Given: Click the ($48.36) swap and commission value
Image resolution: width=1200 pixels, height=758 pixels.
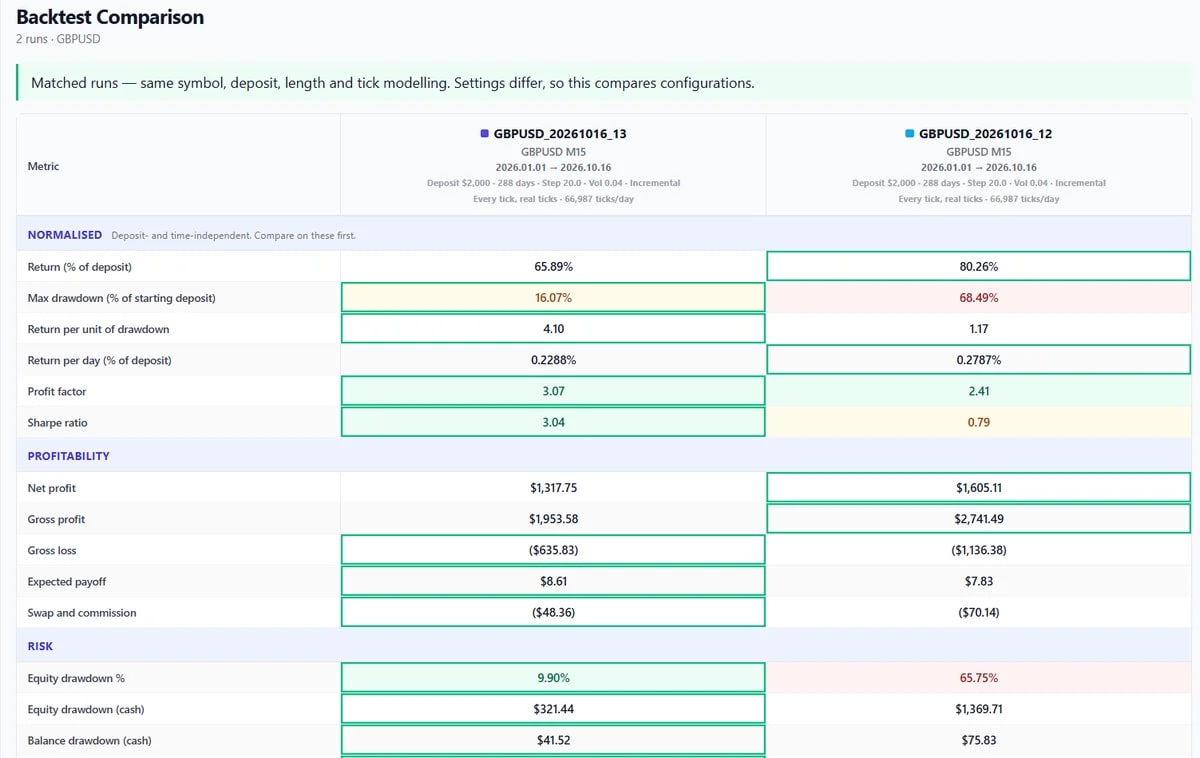Looking at the screenshot, I should [x=553, y=612].
